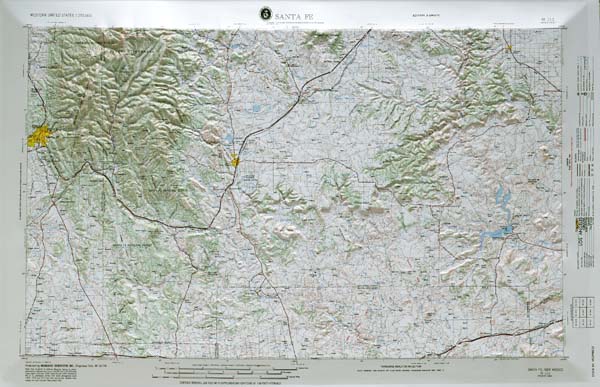Viewport: 600px width, 387px height.
Task: Select the SANTA FE map title text
Action: pos(295,16)
